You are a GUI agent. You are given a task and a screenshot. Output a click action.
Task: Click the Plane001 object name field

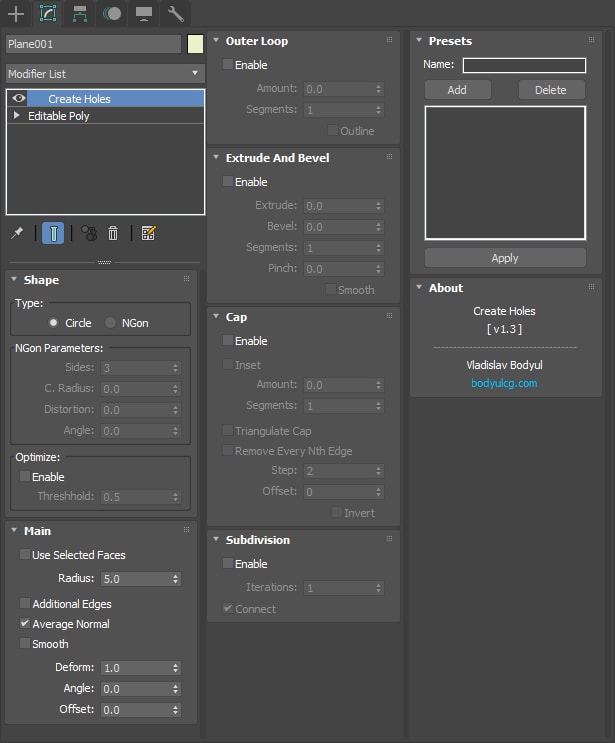(x=93, y=44)
